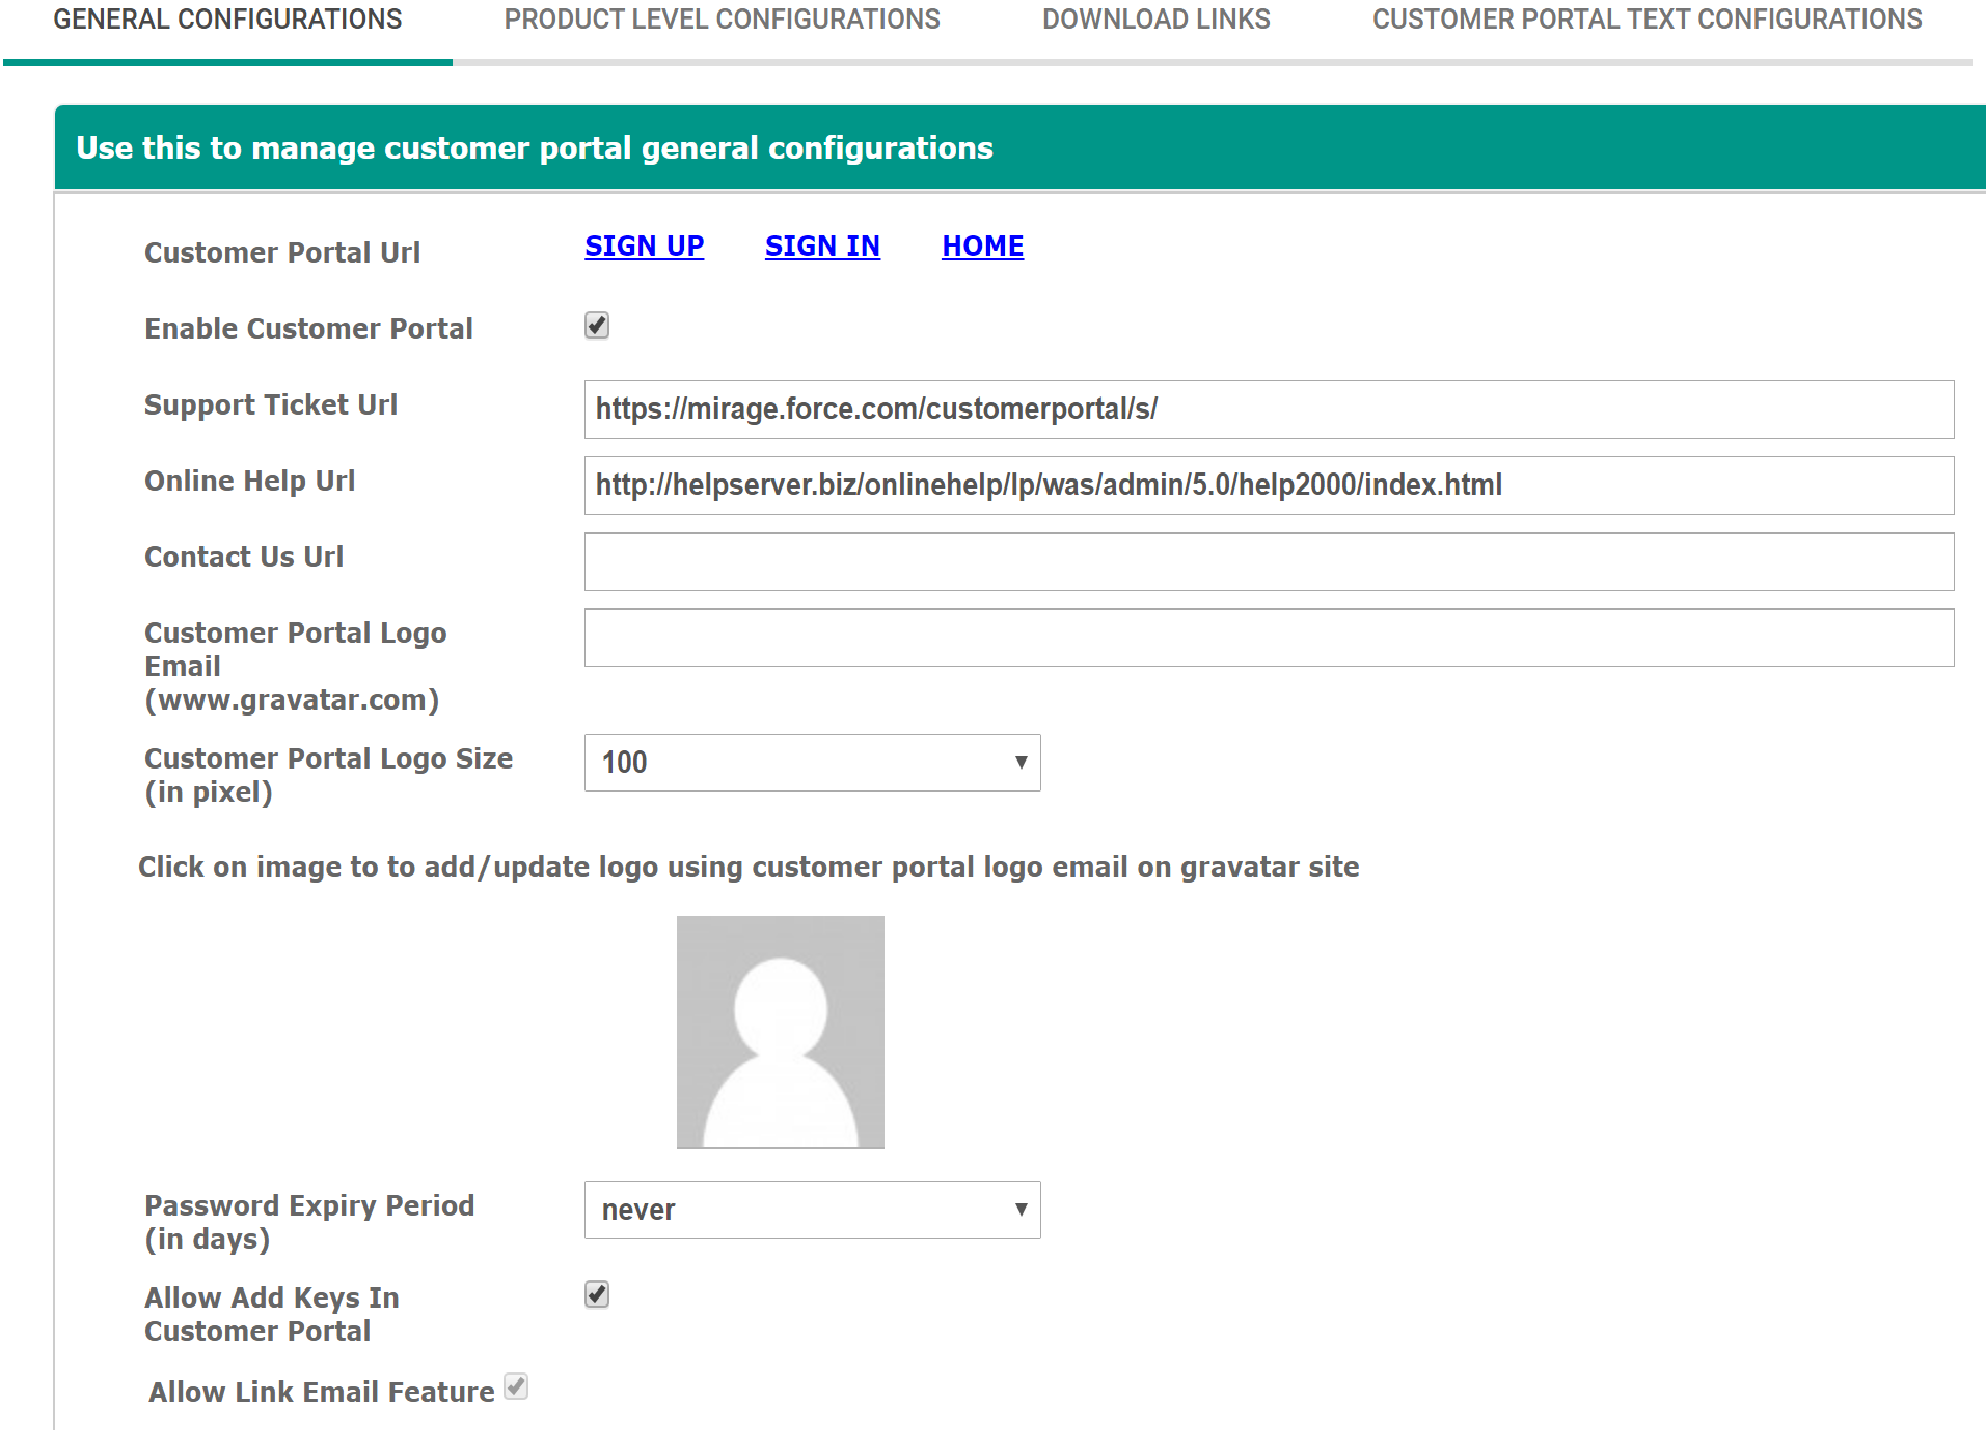Viewport: 1986px width, 1430px height.
Task: Expand the Password Expiry Period dropdown
Action: (x=811, y=1210)
